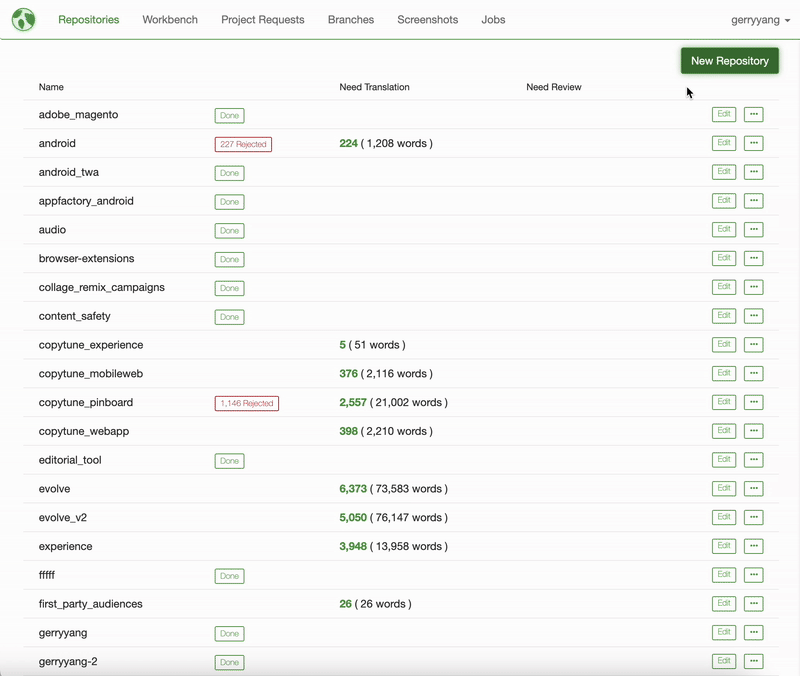Viewport: 800px width, 676px height.
Task: Click the Done badge for adobe_magento
Action: click(229, 115)
